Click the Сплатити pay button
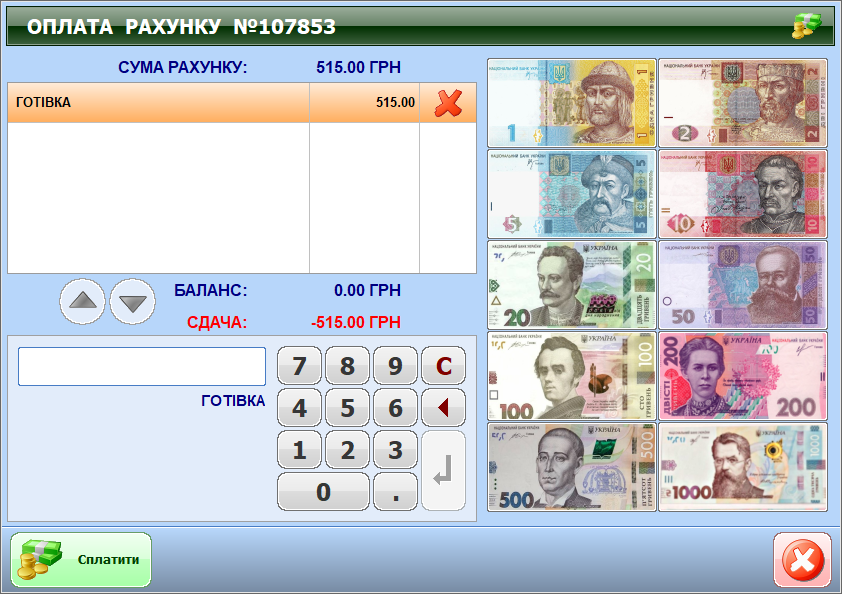The width and height of the screenshot is (842, 594). [81, 560]
